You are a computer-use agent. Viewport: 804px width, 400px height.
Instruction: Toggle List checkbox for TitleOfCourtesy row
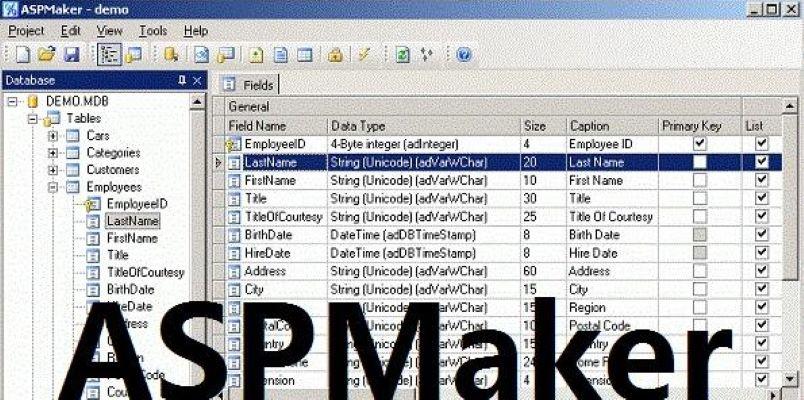[762, 216]
